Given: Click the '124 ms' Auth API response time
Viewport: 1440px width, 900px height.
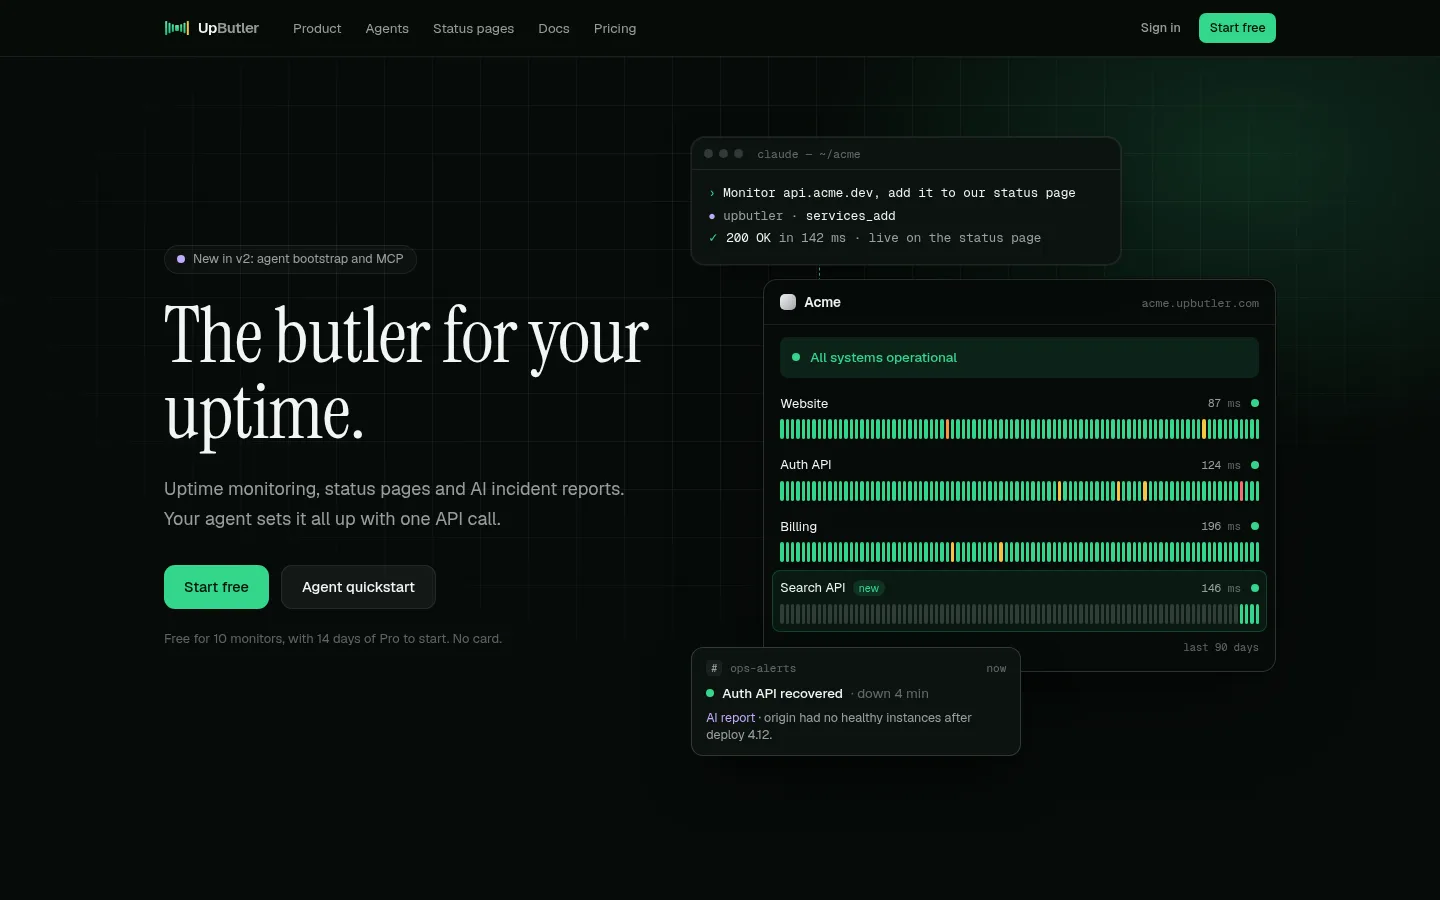Looking at the screenshot, I should (1221, 465).
